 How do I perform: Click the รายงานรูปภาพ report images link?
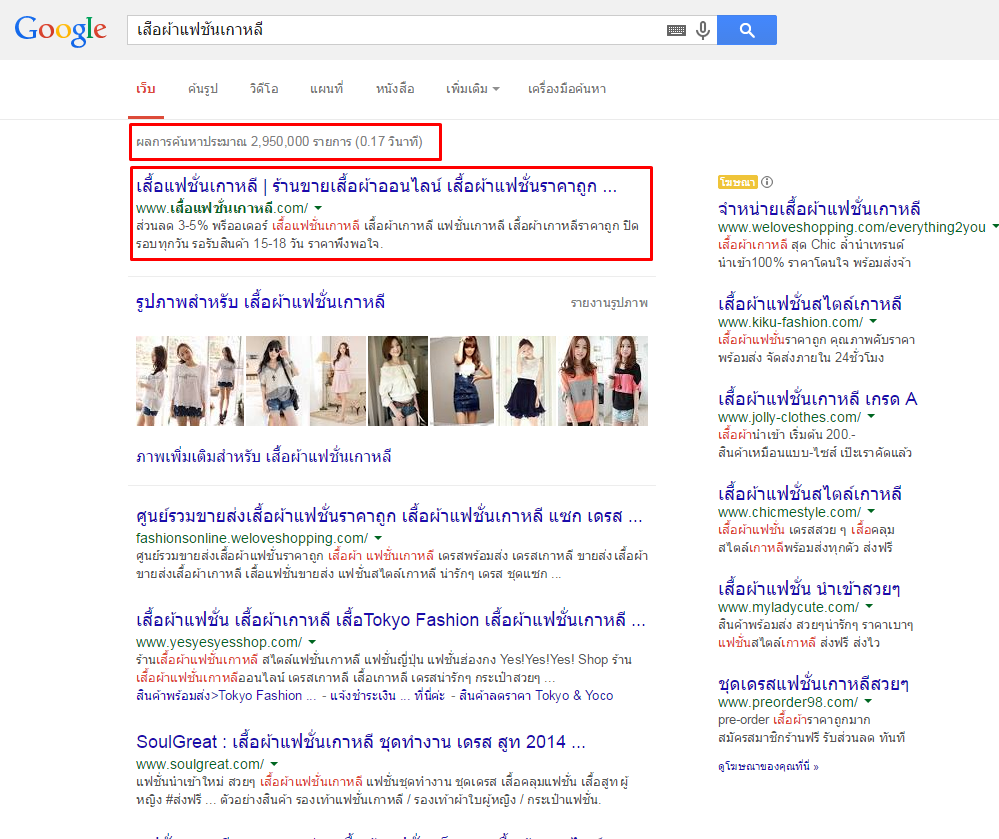point(609,302)
